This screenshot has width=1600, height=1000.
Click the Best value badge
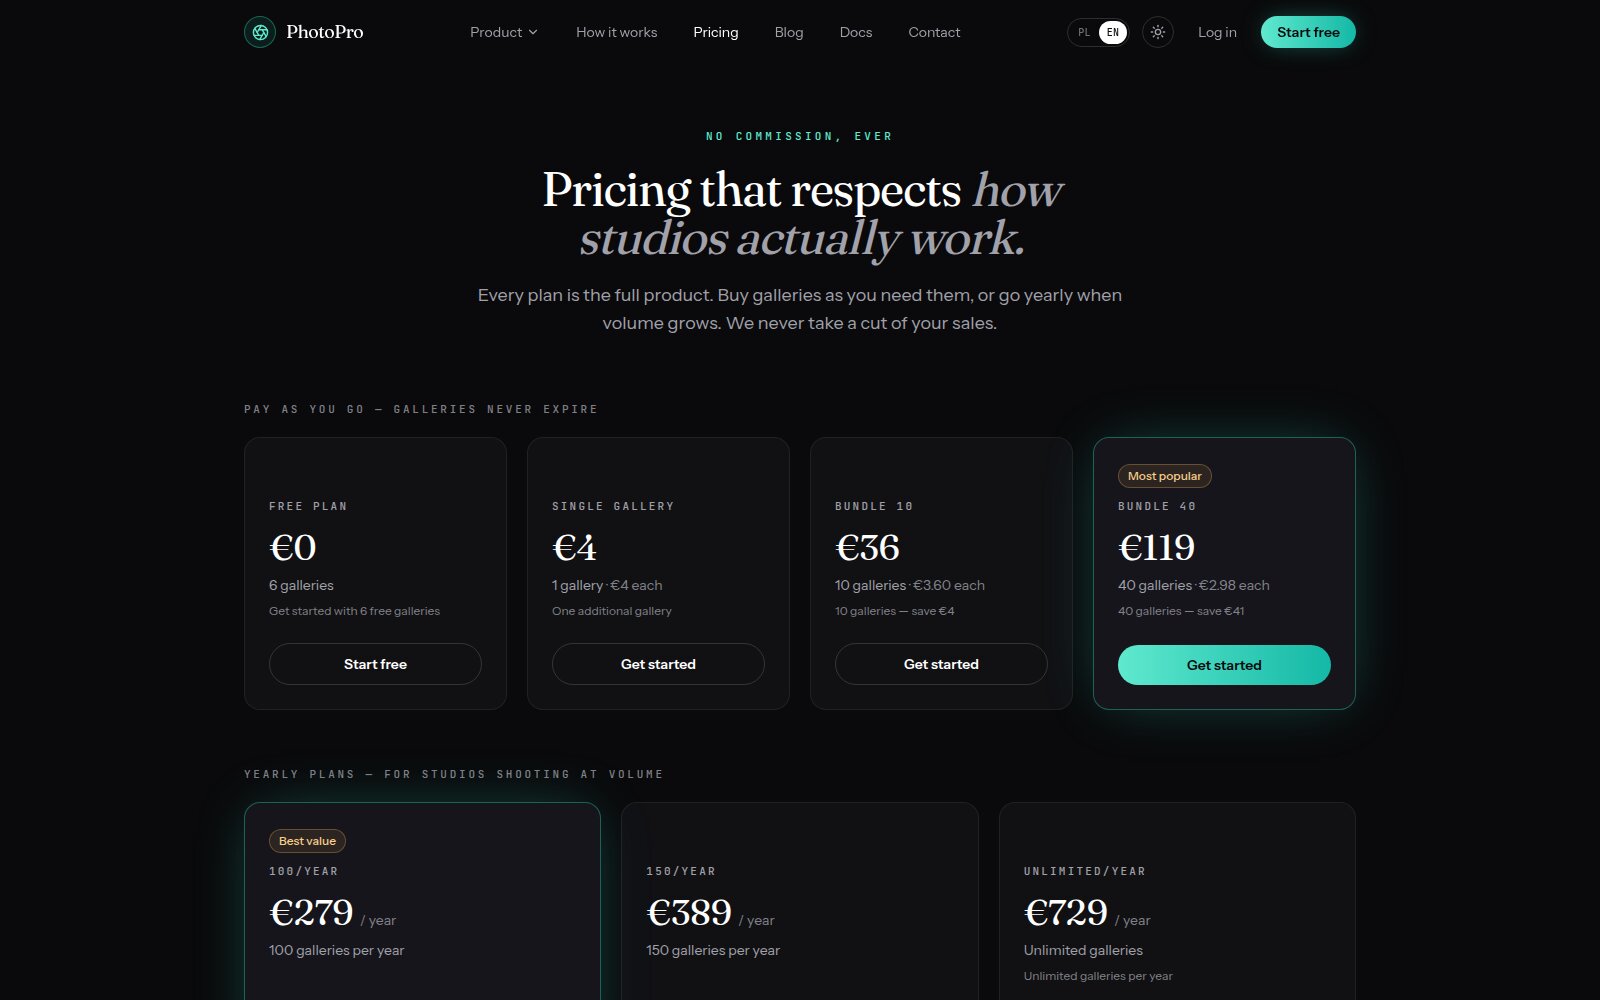(x=307, y=841)
